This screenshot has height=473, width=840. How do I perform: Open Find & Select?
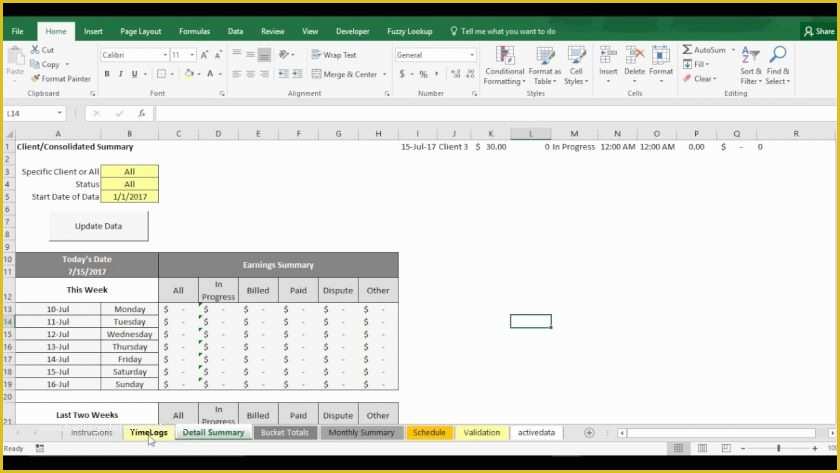pos(777,65)
